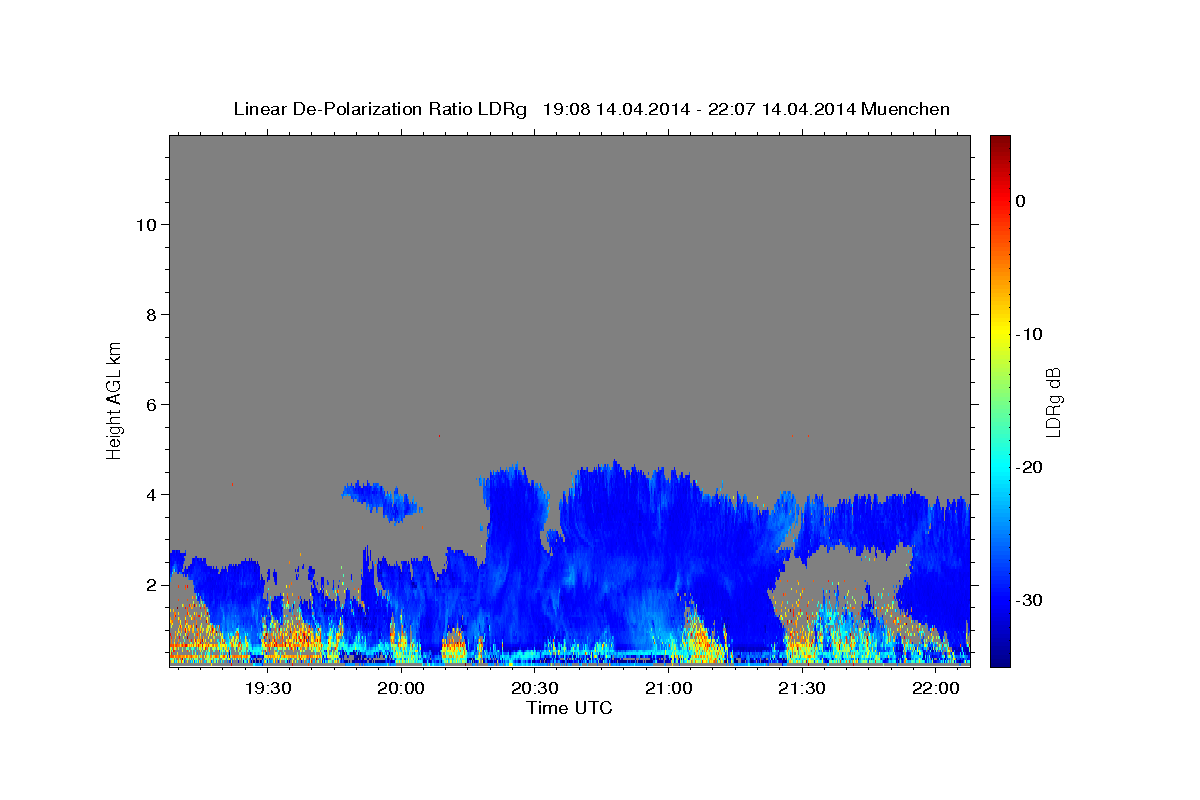1200x800 pixels.
Task: Click the height tick label 6
Action: [152, 405]
